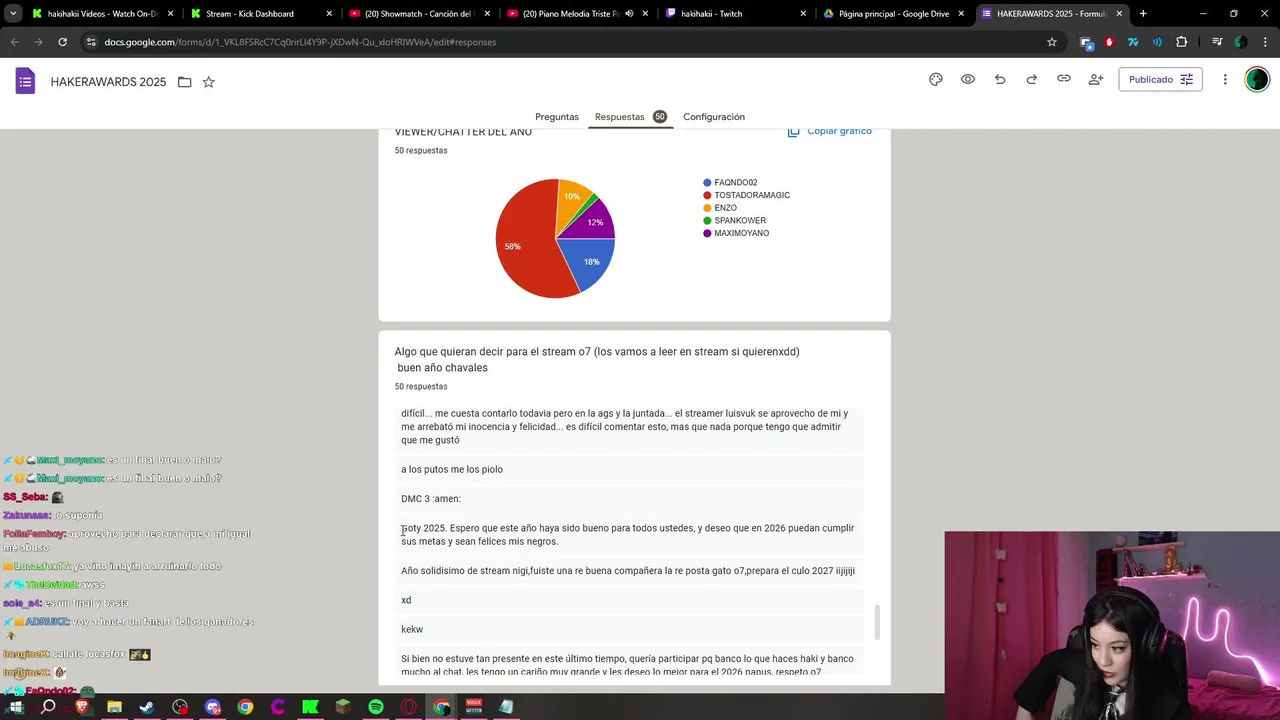Undo the last form change

click(x=1000, y=79)
